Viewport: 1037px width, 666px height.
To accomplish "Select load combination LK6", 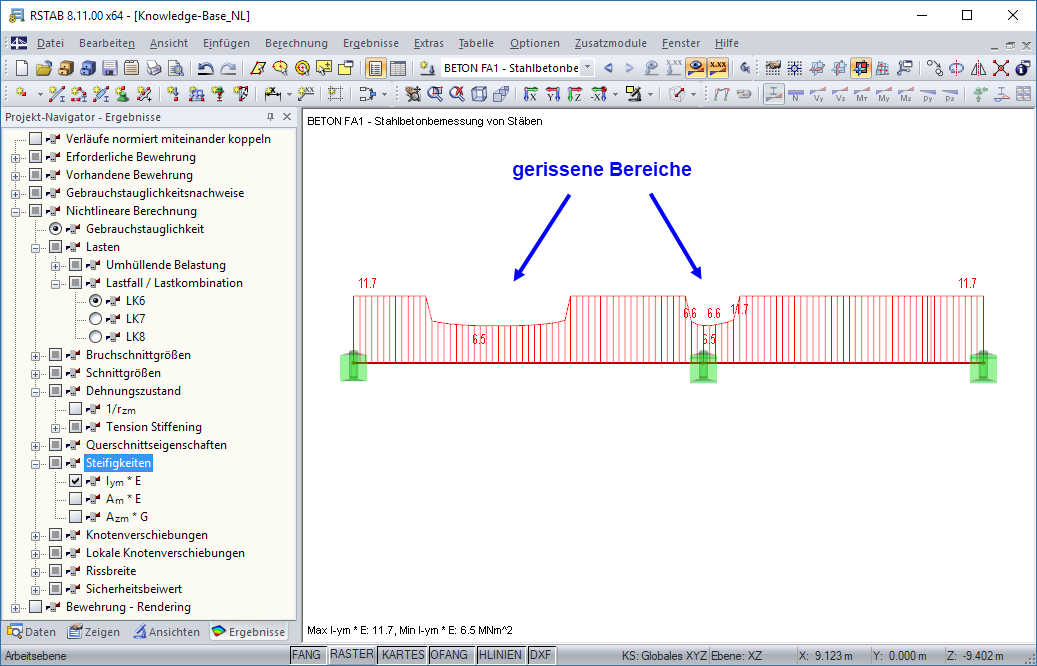I will [96, 301].
